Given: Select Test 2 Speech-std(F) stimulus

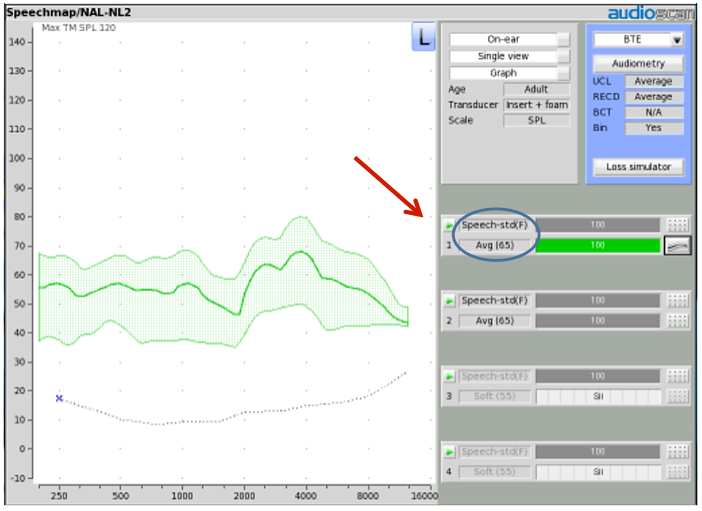Looking at the screenshot, I should (494, 301).
